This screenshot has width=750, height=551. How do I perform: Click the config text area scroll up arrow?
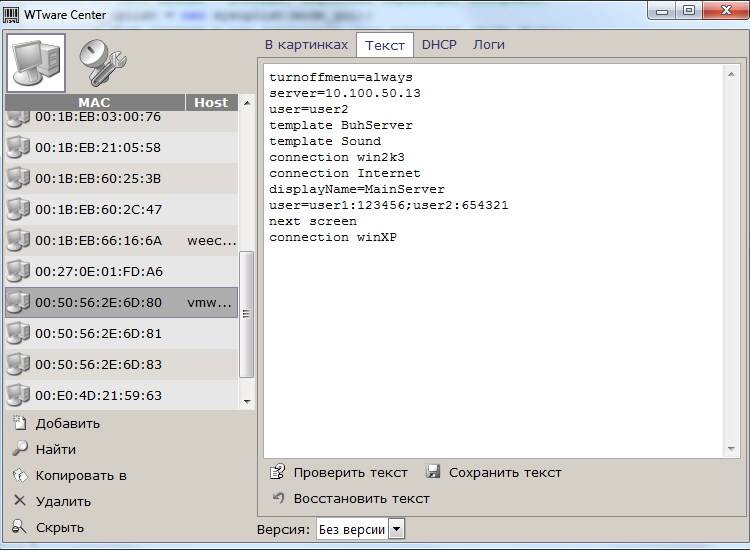pyautogui.click(x=731, y=74)
